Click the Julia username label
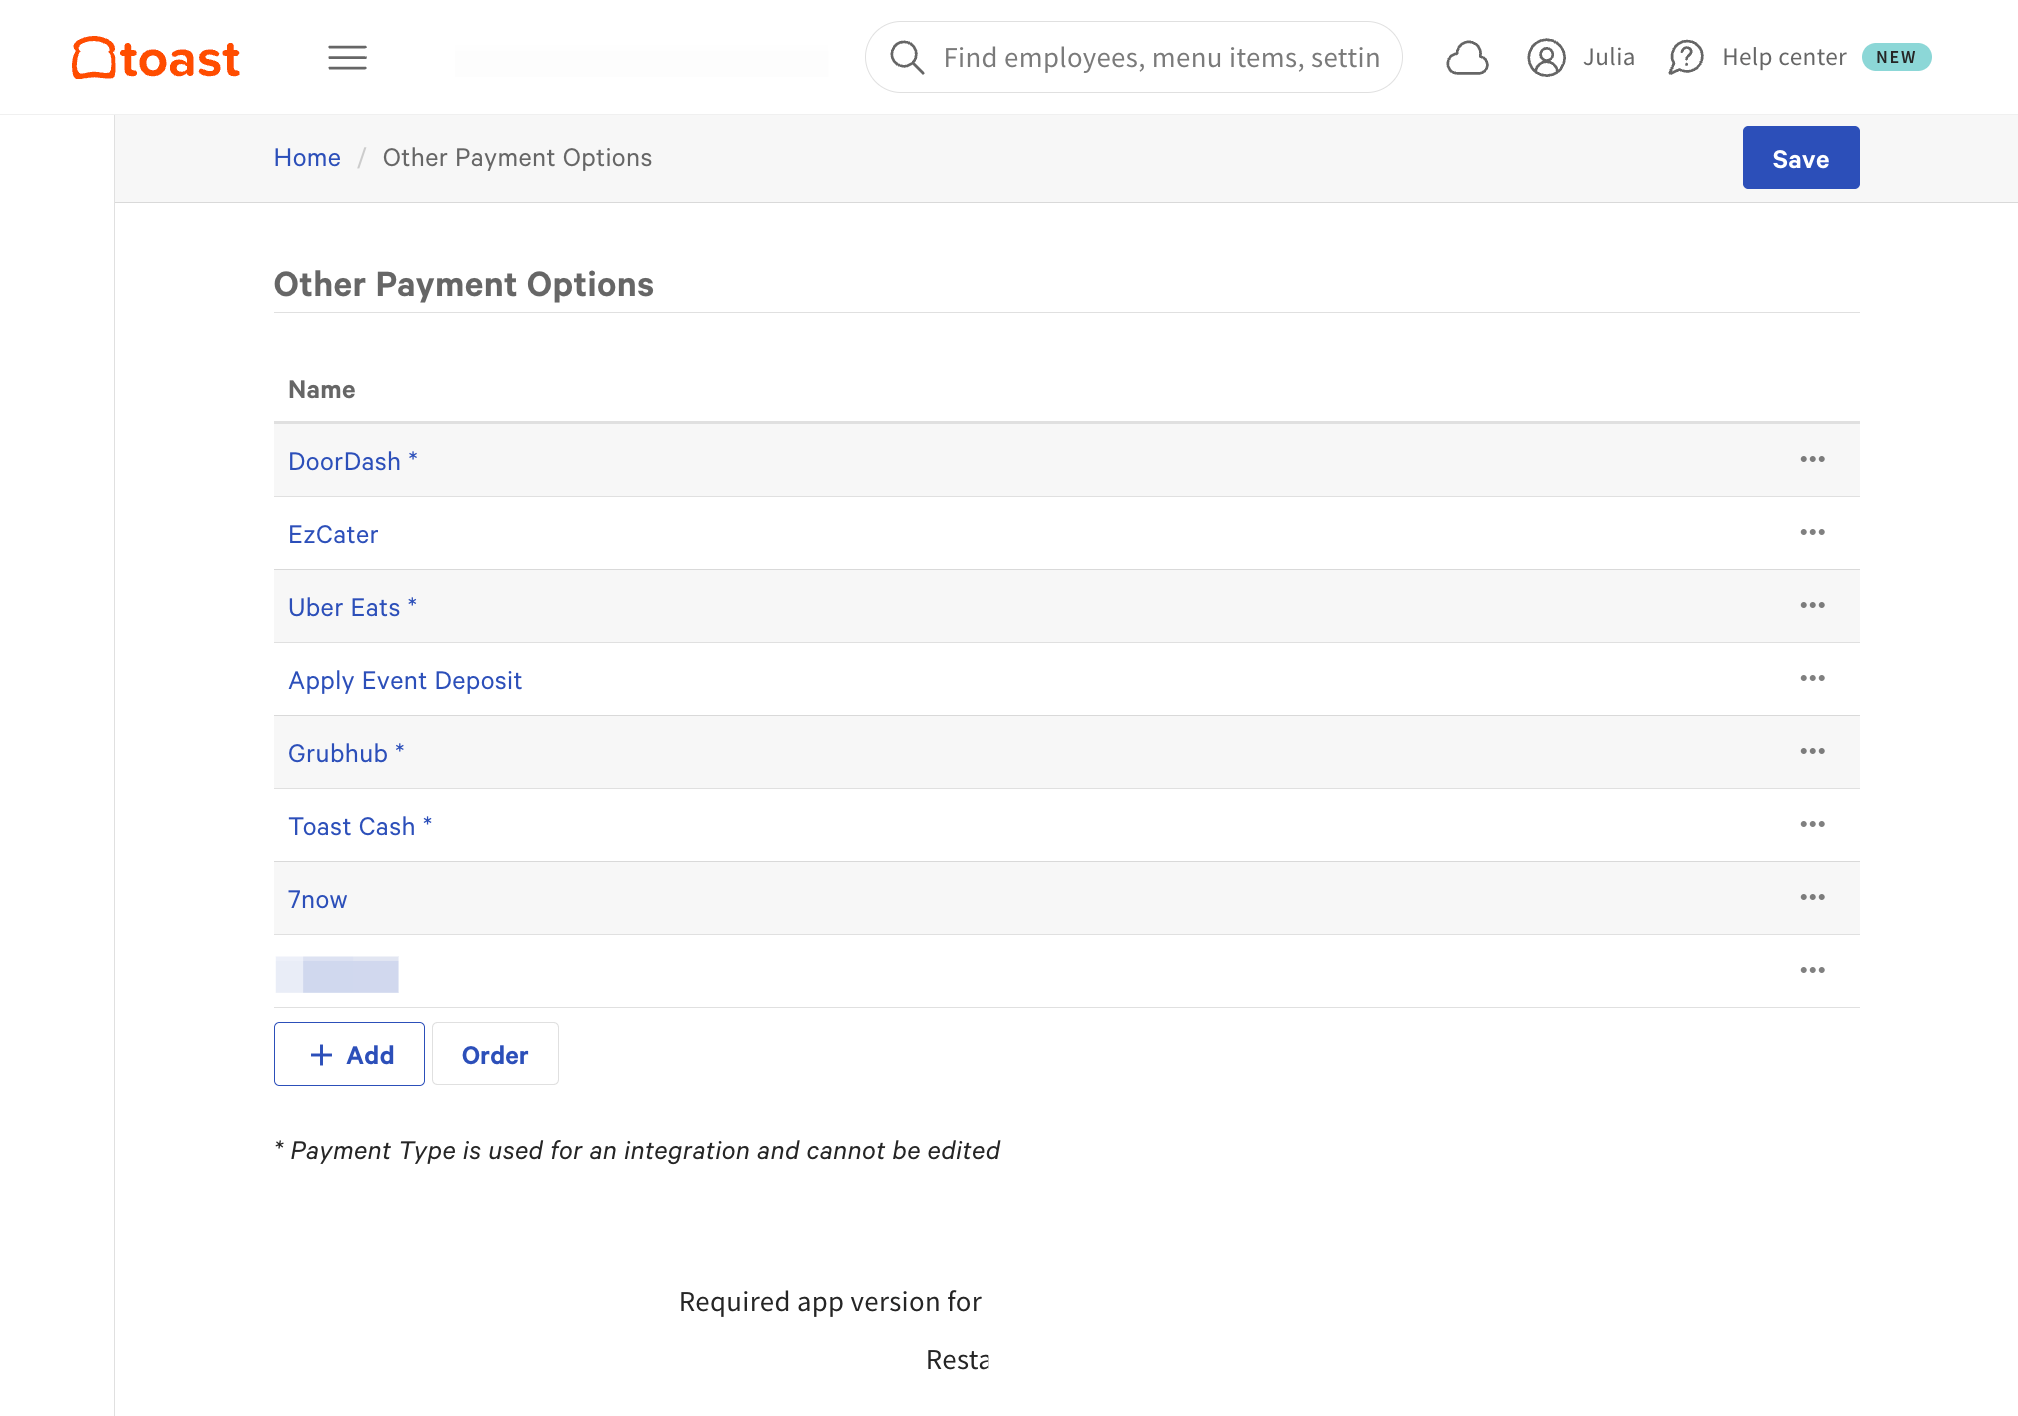 pos(1609,58)
